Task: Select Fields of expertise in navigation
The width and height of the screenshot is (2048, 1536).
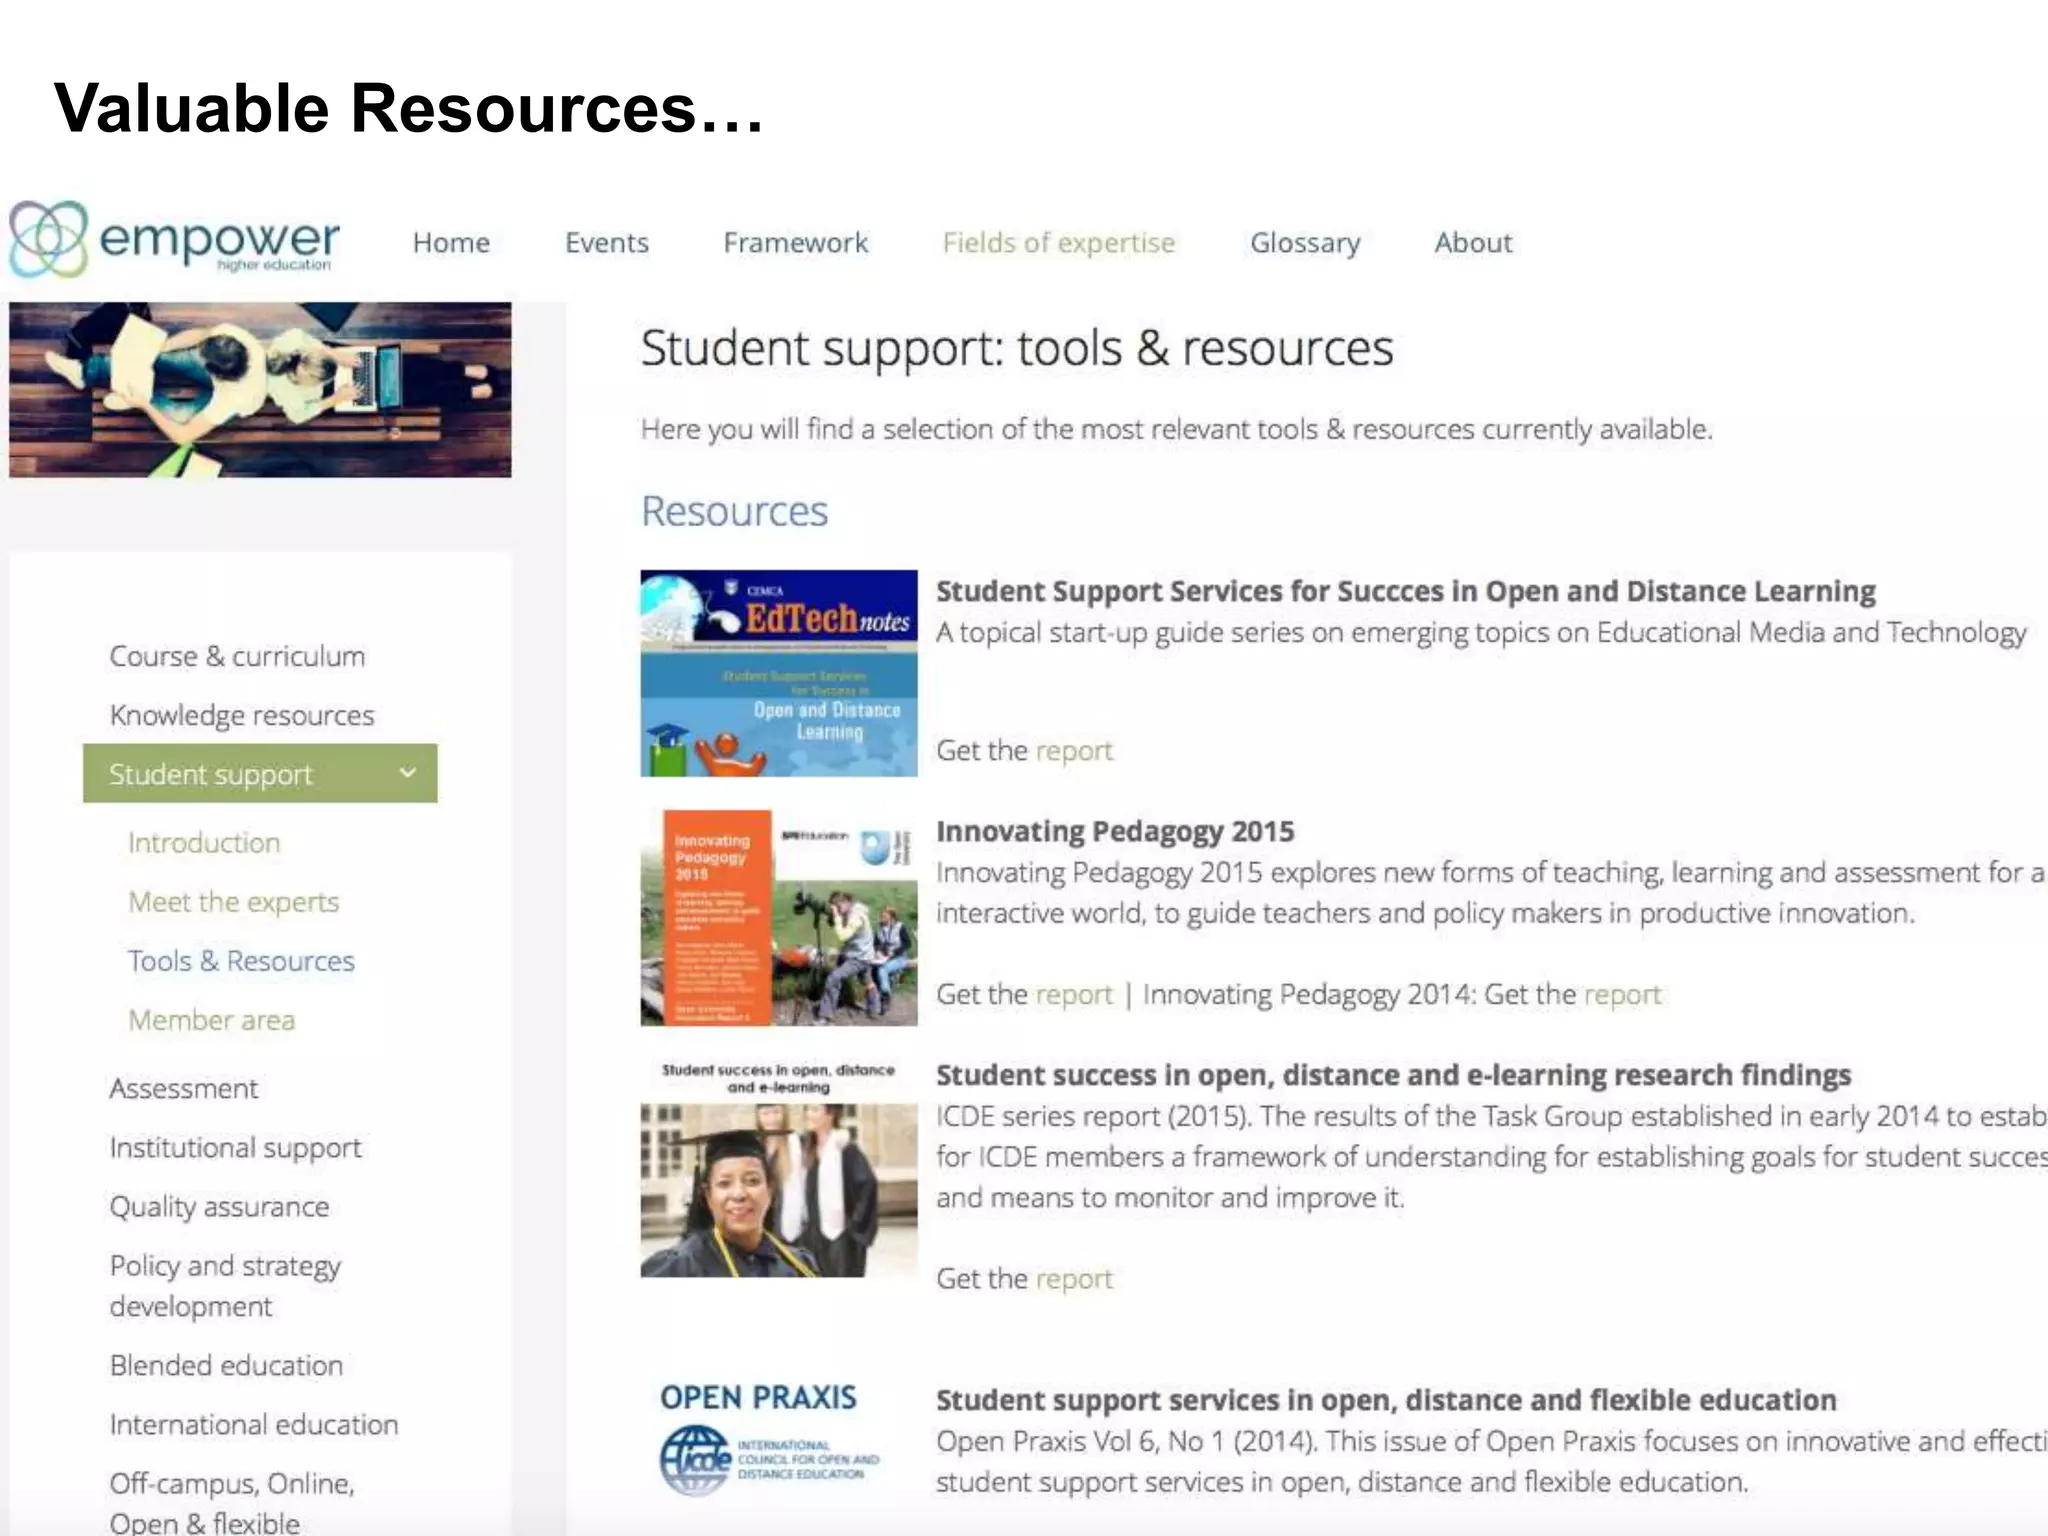Action: pos(1058,243)
